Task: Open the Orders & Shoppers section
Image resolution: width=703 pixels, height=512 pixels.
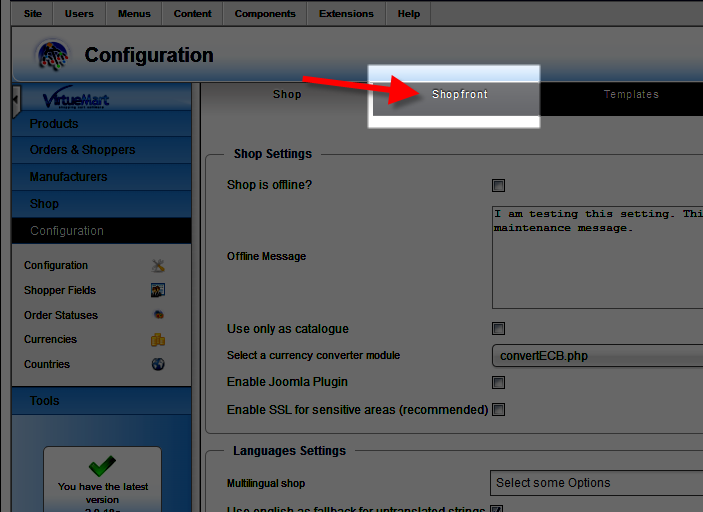Action: [82, 150]
